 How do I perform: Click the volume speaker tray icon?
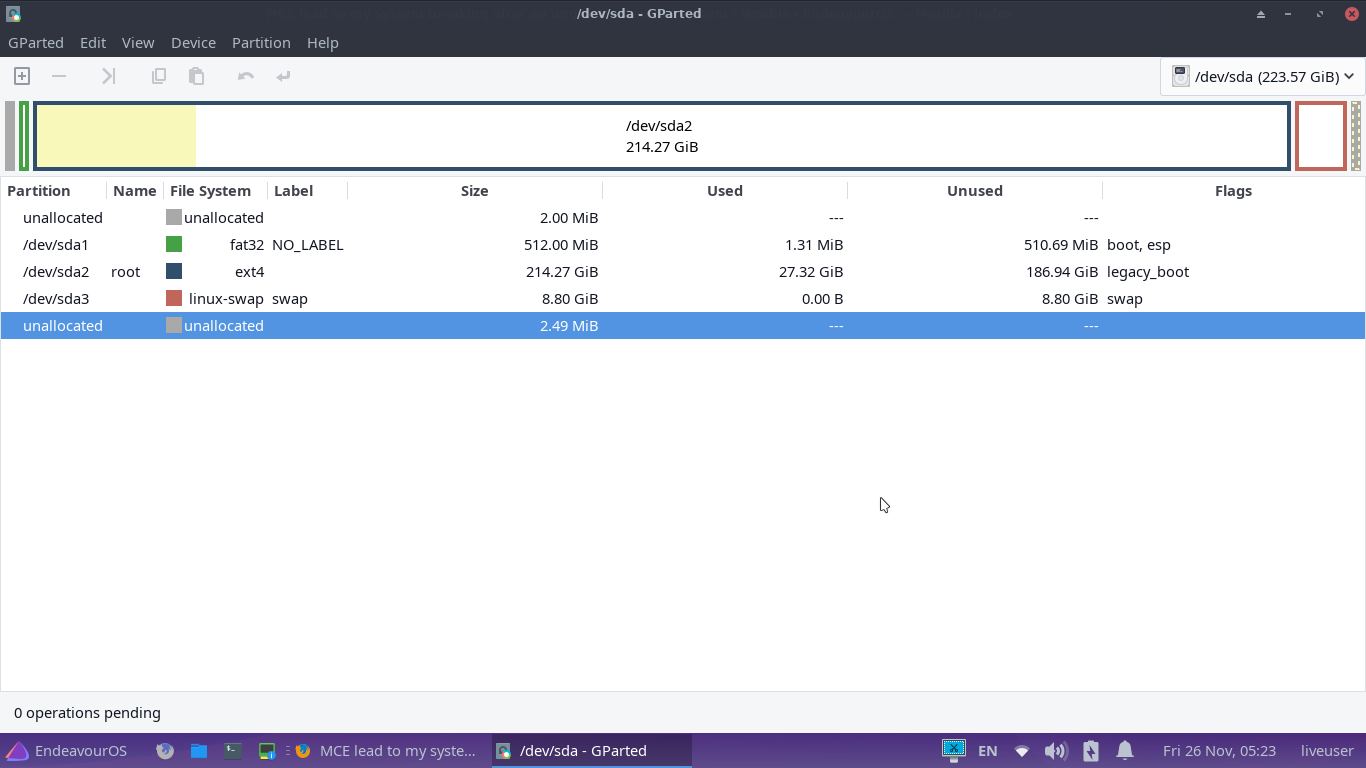(x=1055, y=751)
